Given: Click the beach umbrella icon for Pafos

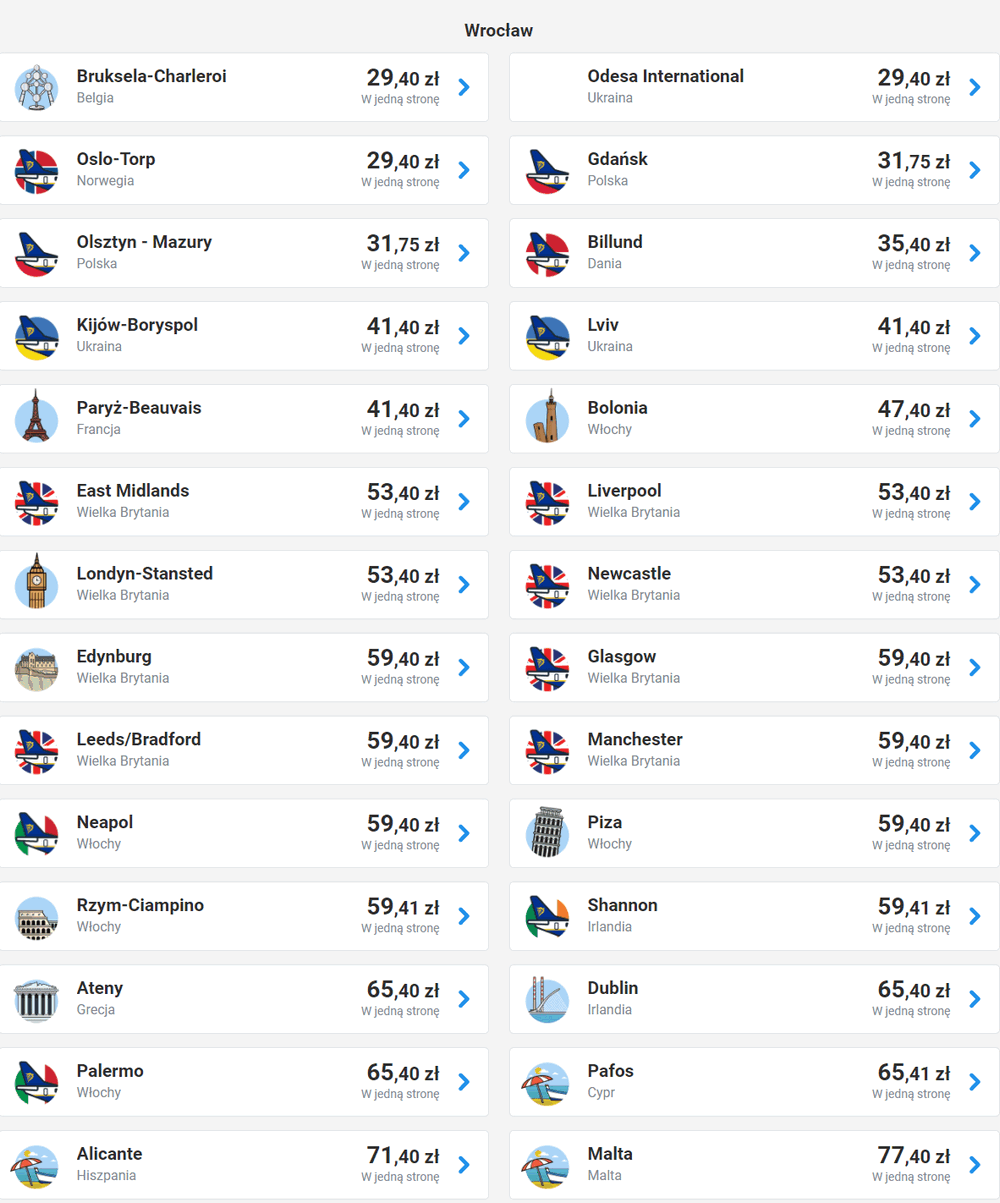Looking at the screenshot, I should pos(548,1083).
